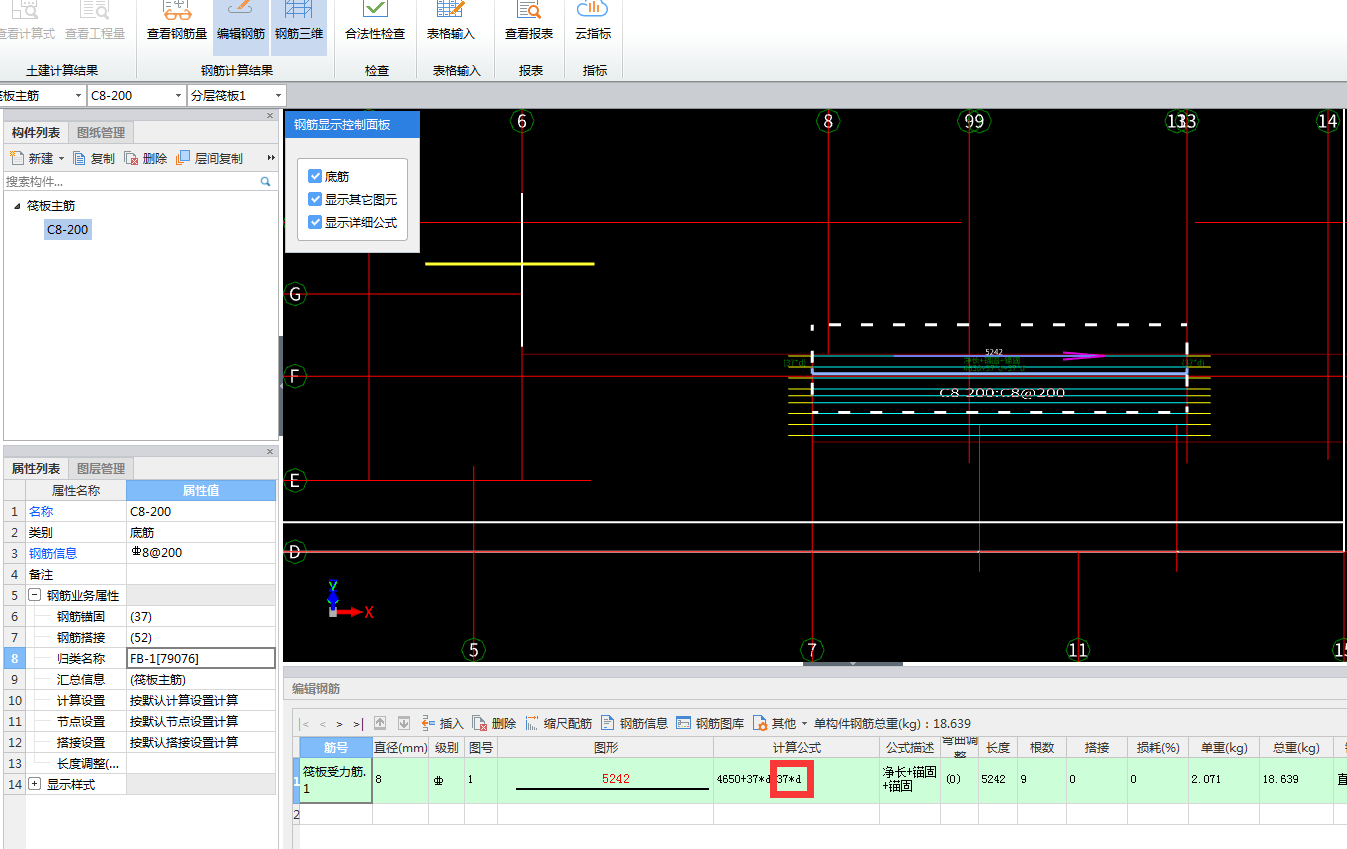Click 名称 property value C8-200
Viewport: 1347px width, 849px height.
(201, 511)
